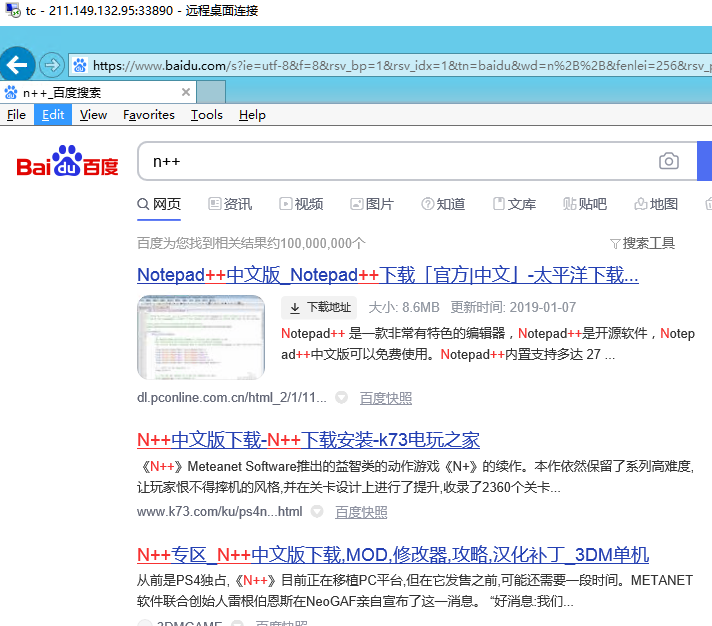Image resolution: width=712 pixels, height=626 pixels.
Task: Click the download icon labeled 下载地址
Action: (x=295, y=308)
